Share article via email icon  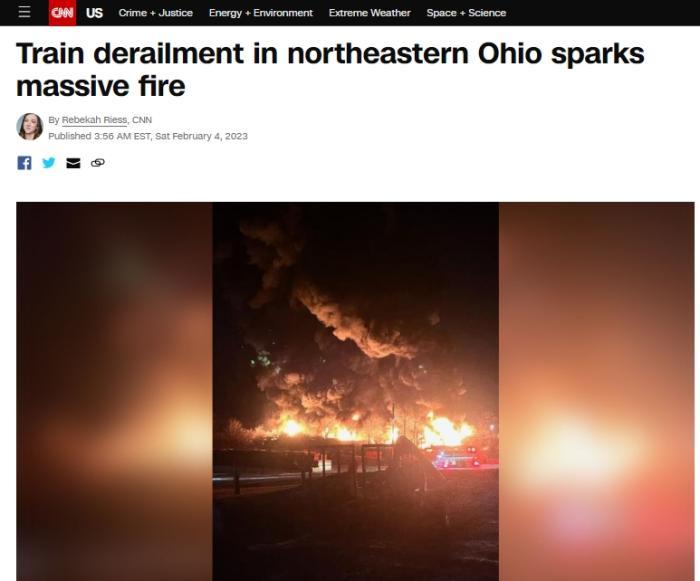pos(73,163)
